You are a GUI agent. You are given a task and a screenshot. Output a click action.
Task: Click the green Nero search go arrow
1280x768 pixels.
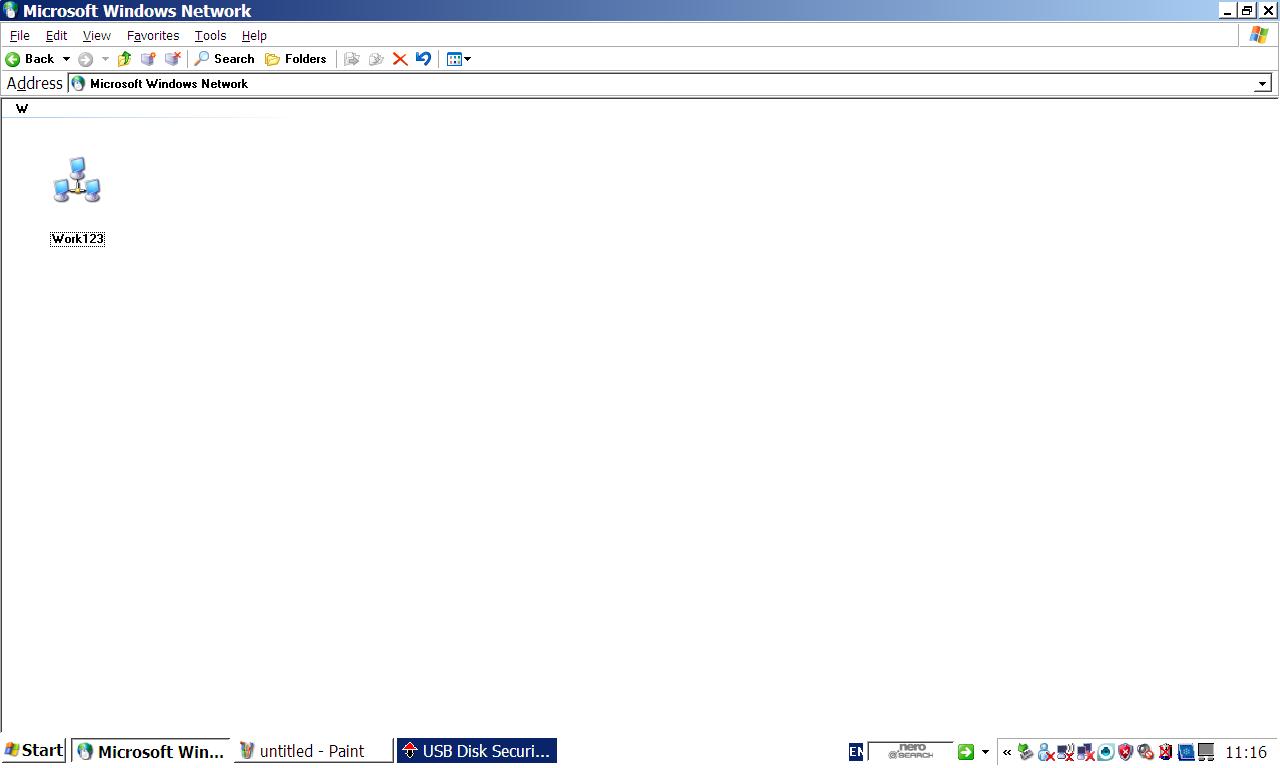tap(965, 752)
